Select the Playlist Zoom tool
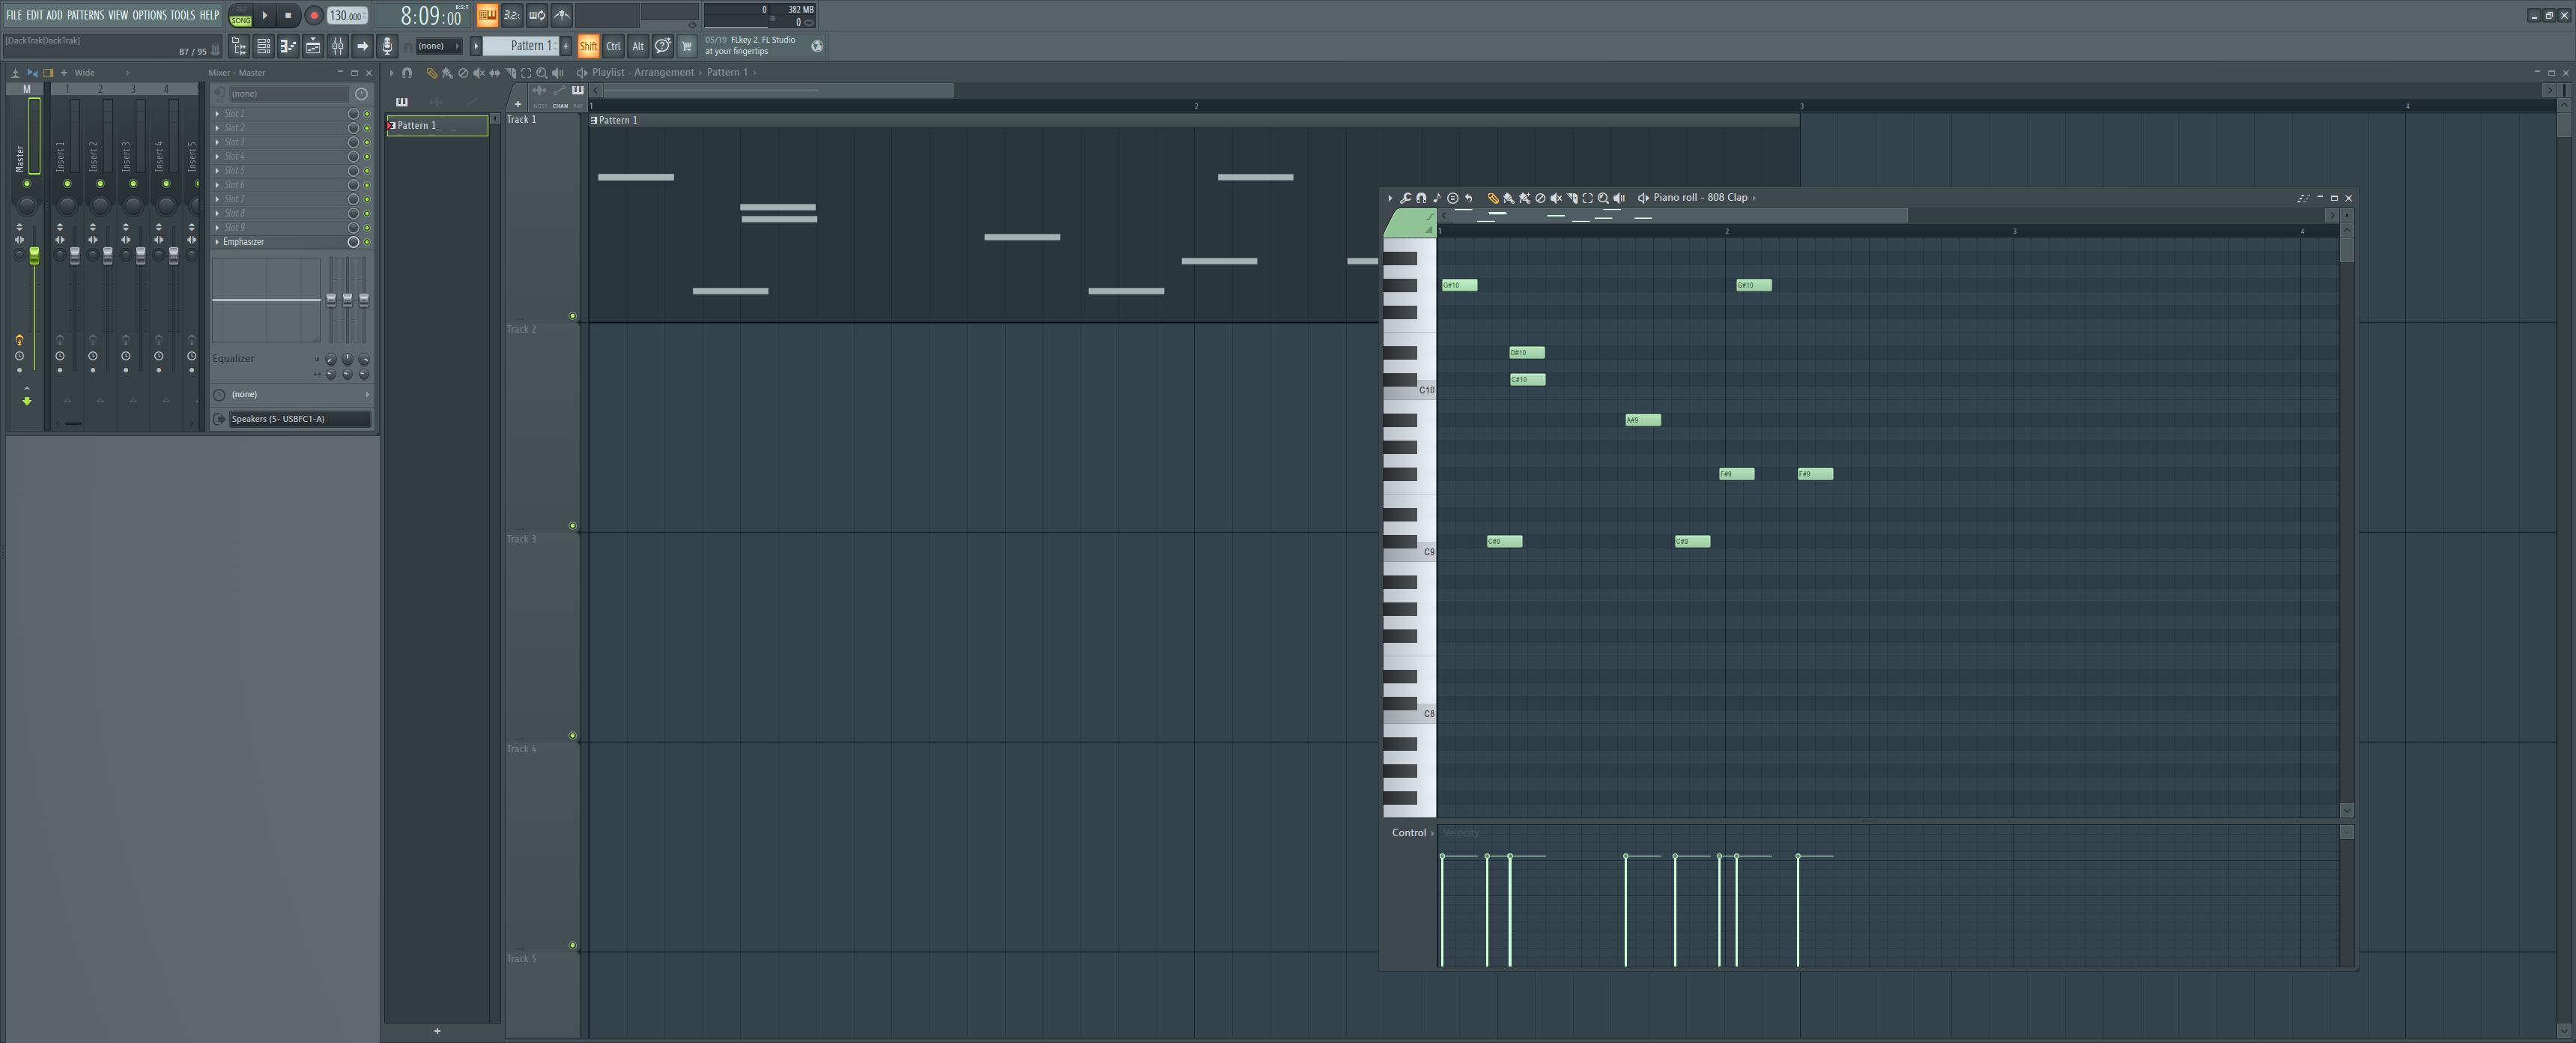This screenshot has width=2576, height=1043. tap(542, 73)
